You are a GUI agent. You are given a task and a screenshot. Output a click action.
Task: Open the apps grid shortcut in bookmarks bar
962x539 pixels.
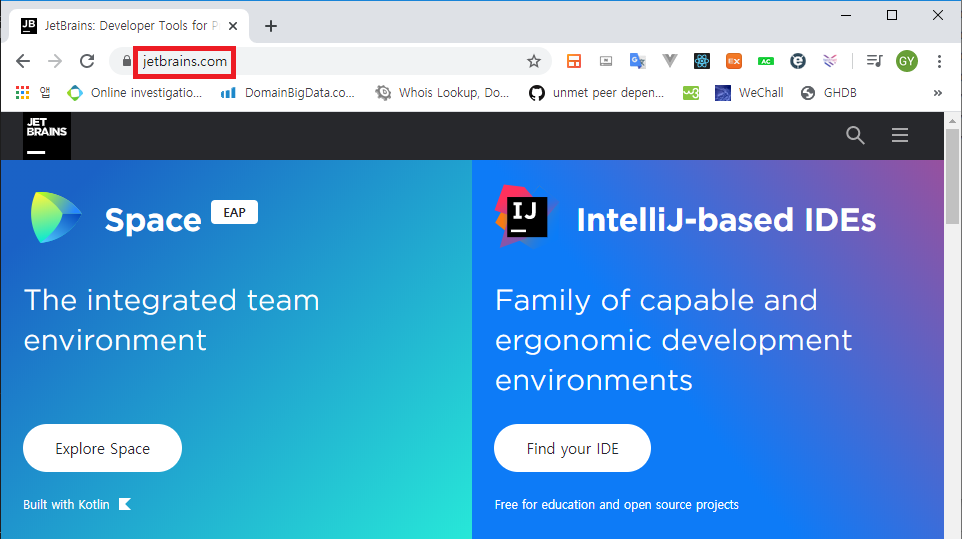[23, 93]
